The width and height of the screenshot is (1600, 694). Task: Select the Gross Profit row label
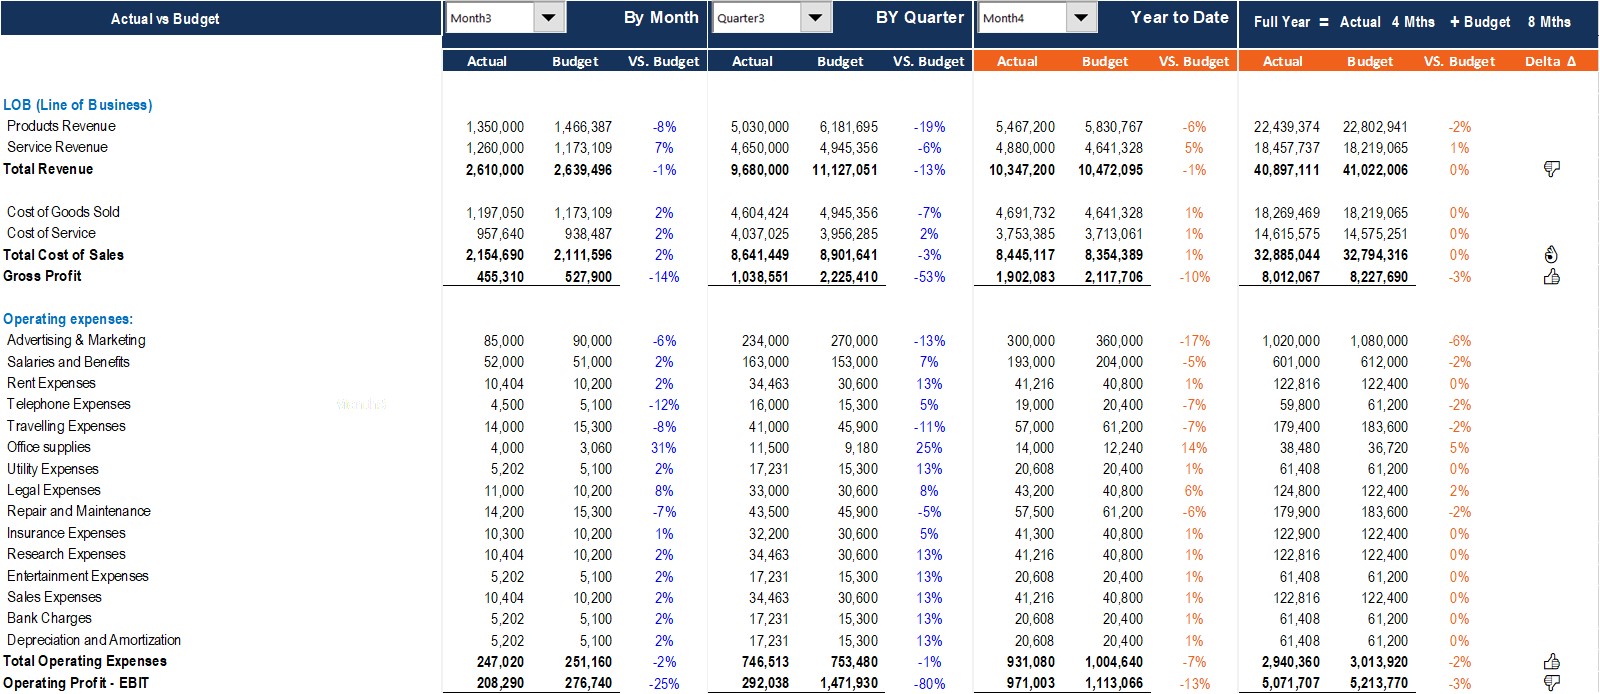click(x=42, y=276)
